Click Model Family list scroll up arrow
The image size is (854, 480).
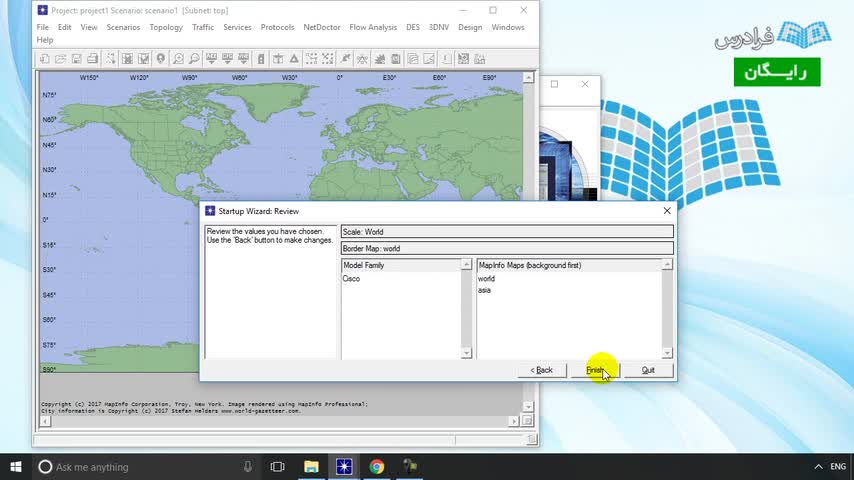[466, 265]
